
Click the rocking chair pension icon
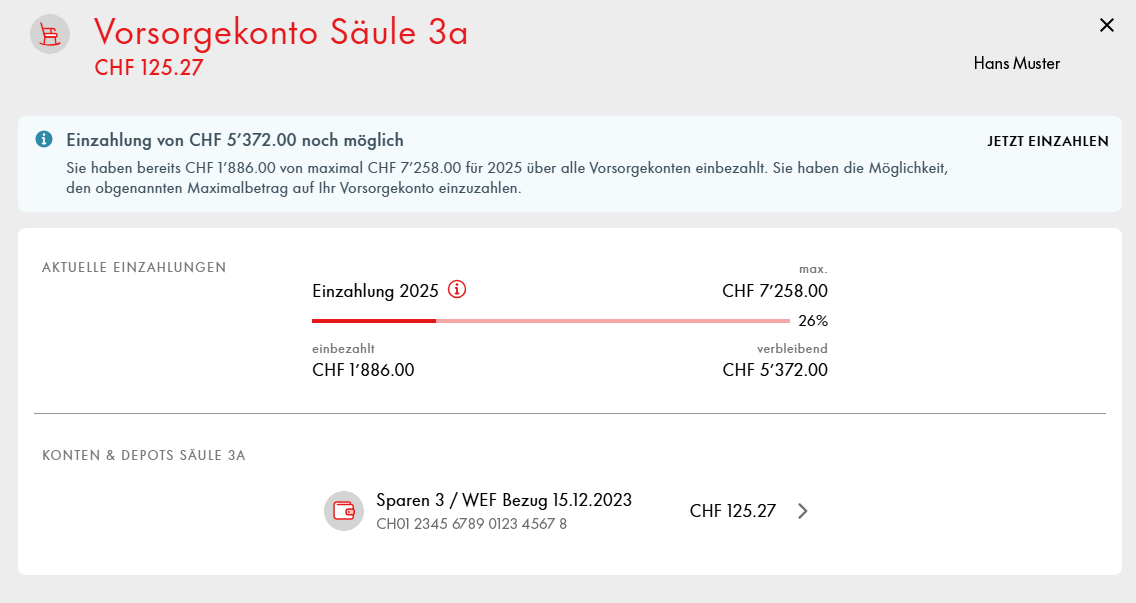tap(50, 34)
